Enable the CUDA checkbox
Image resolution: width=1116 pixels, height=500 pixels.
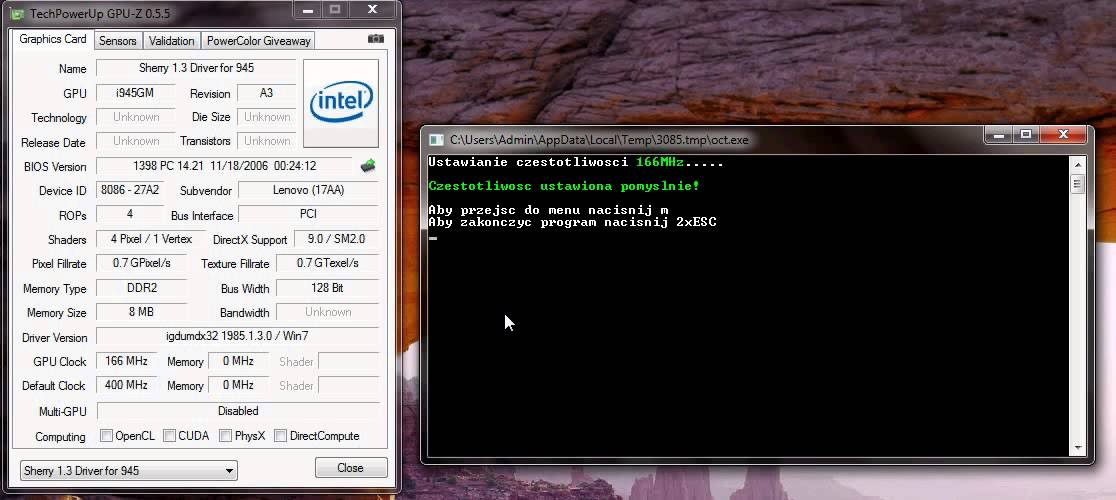tap(169, 435)
